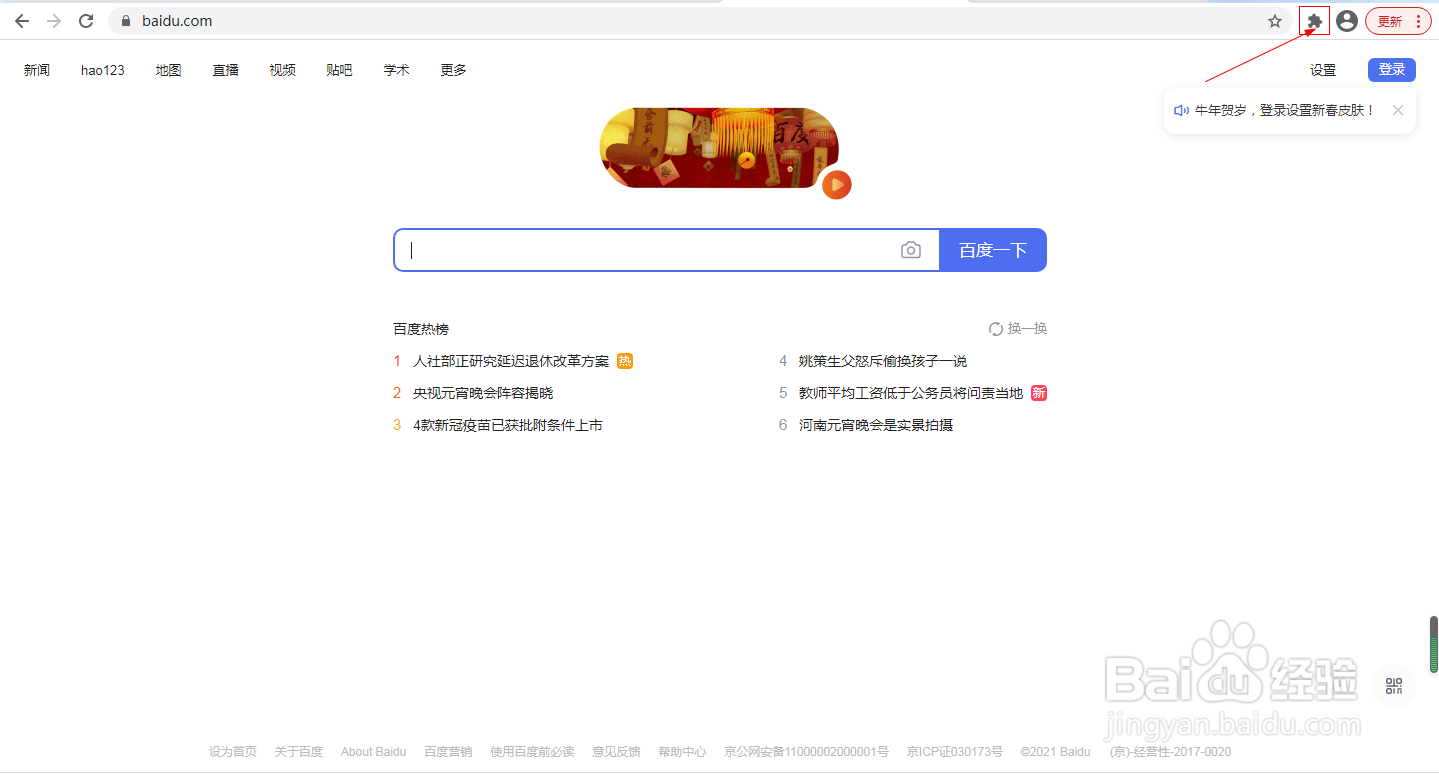Open the hao123 nav link

[103, 70]
